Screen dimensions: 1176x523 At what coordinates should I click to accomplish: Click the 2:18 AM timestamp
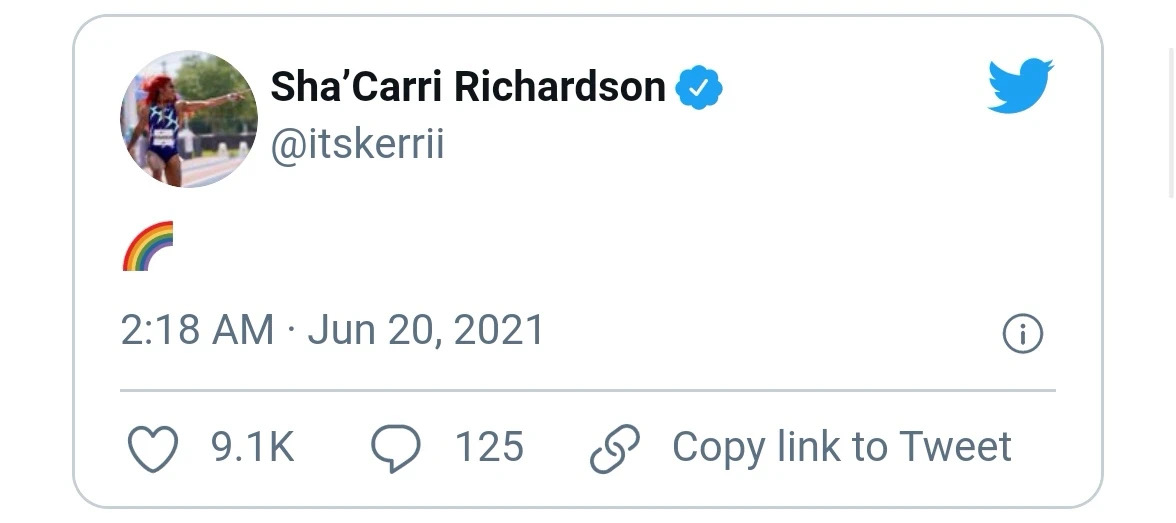pyautogui.click(x=197, y=330)
